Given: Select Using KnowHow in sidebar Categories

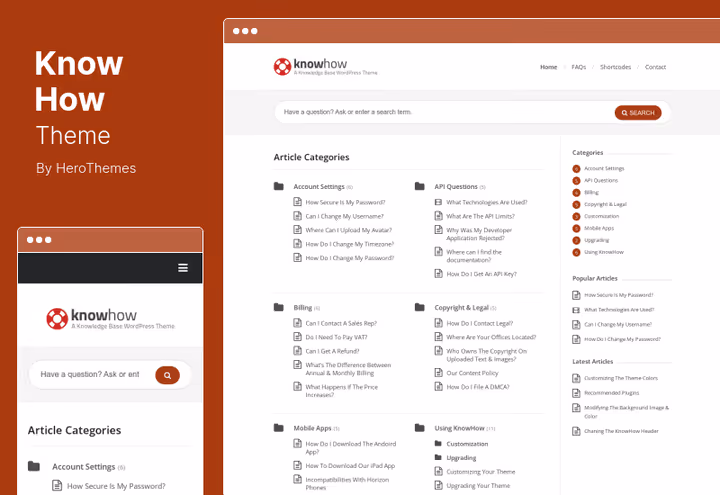Looking at the screenshot, I should point(604,252).
